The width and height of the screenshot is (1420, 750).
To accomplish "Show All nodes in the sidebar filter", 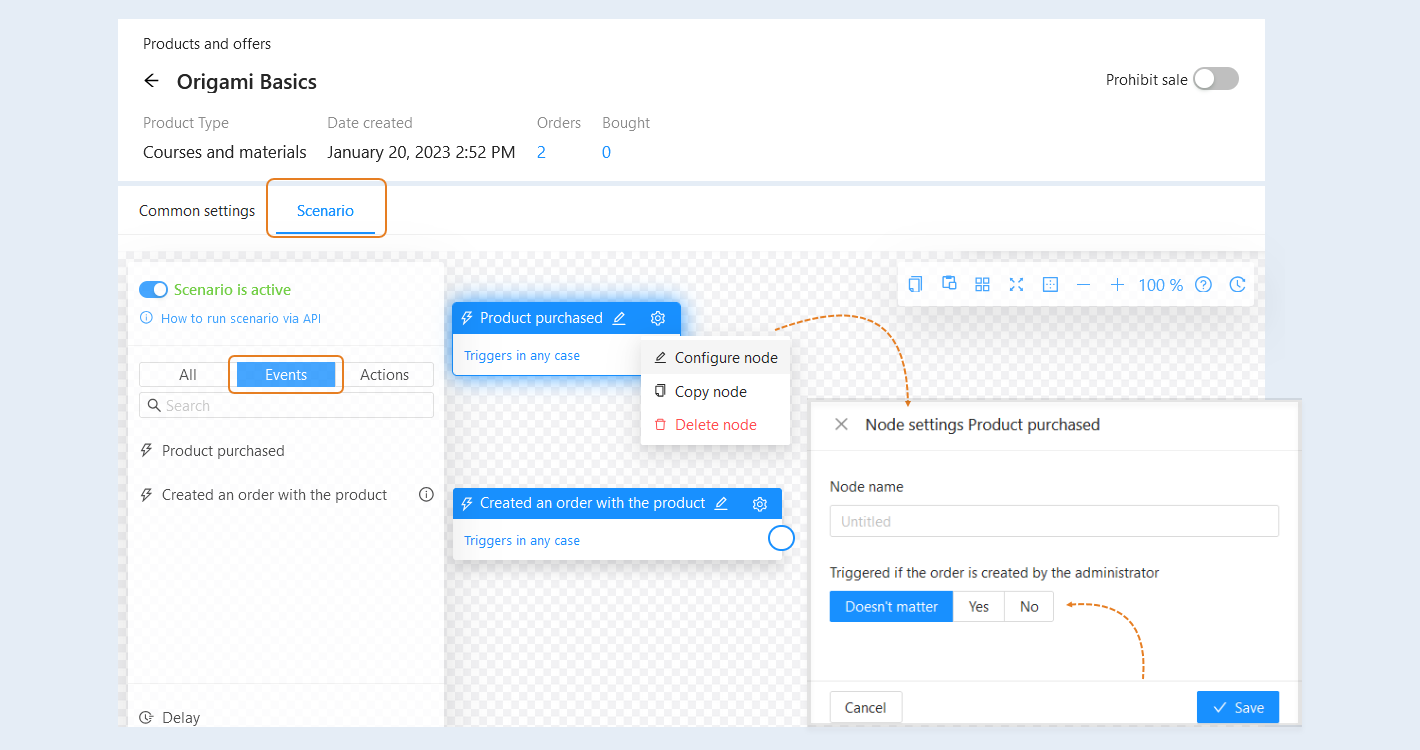I will (x=188, y=375).
